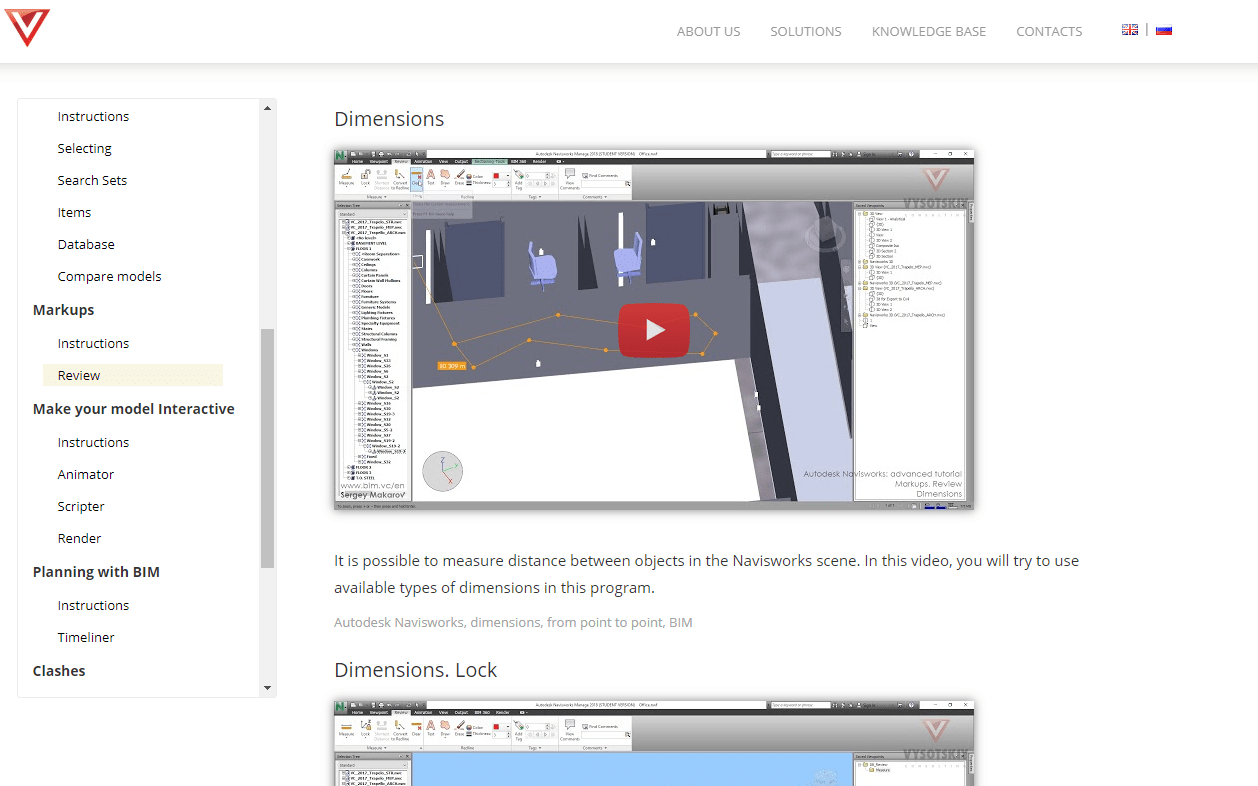Open the Database sidebar link

coord(86,244)
